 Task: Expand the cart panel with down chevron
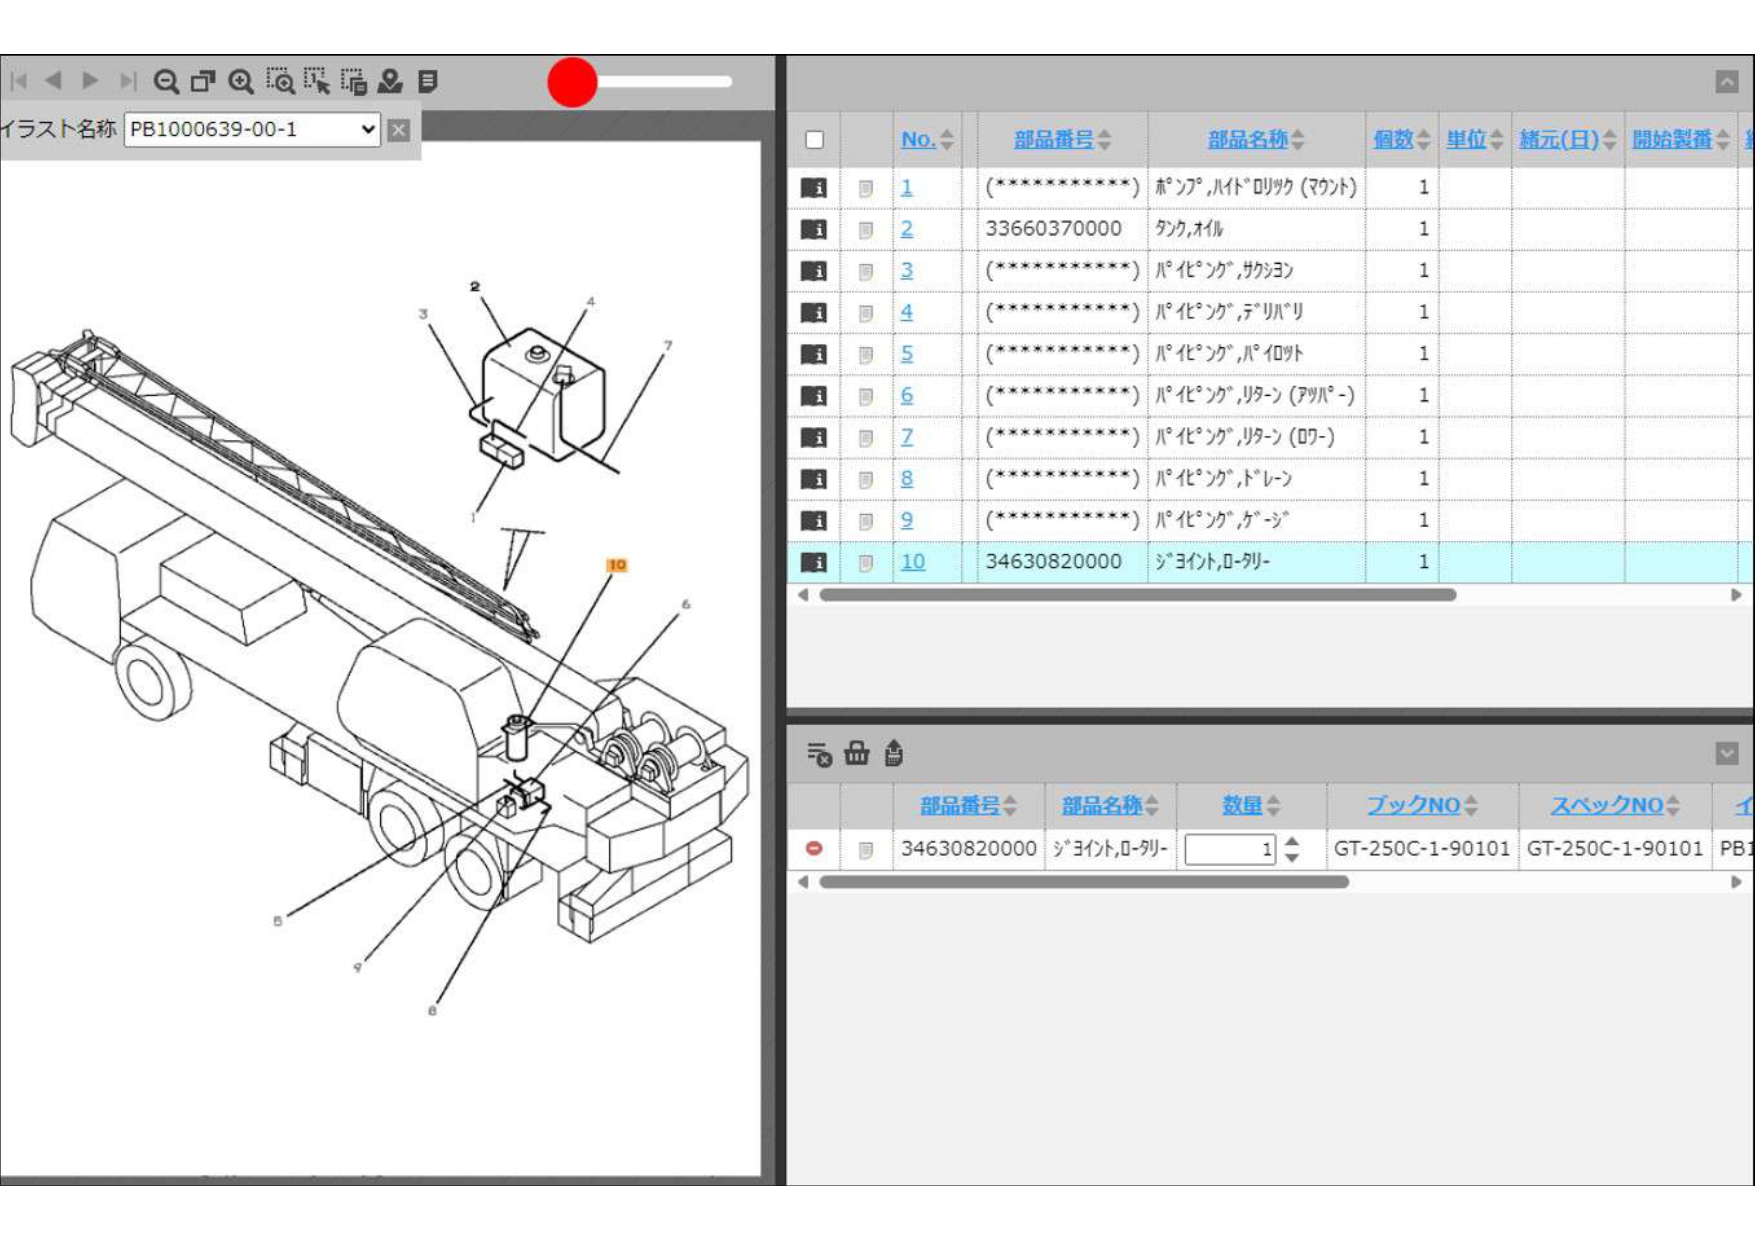coord(1726,753)
